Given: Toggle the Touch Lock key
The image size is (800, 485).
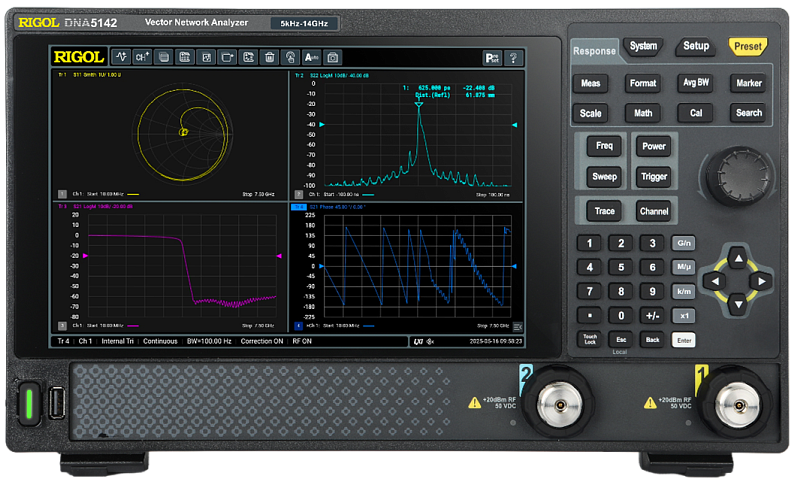Looking at the screenshot, I should pyautogui.click(x=590, y=340).
